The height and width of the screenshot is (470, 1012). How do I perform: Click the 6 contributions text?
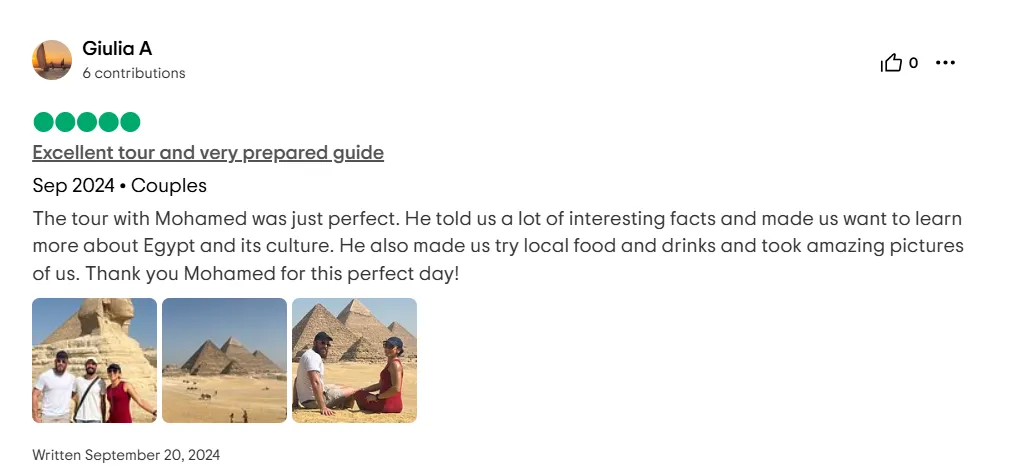point(134,73)
